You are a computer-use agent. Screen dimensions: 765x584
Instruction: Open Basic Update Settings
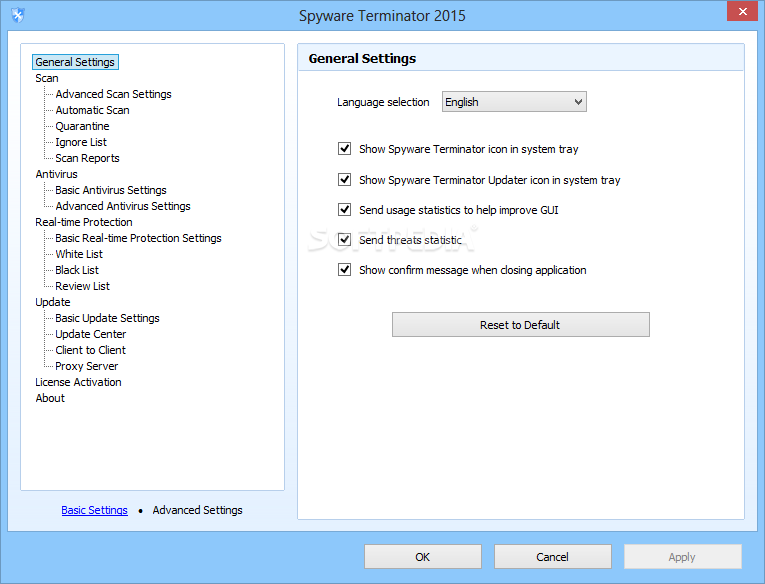pyautogui.click(x=107, y=318)
